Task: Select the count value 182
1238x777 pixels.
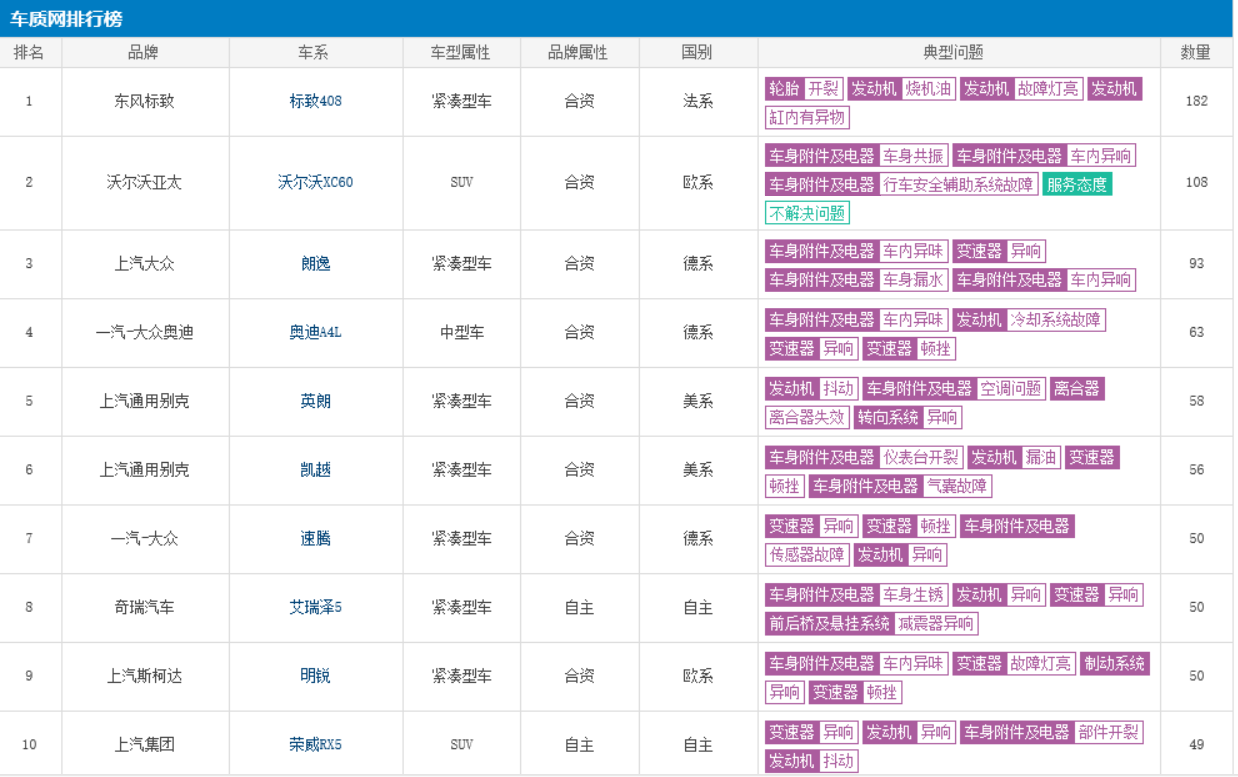Action: (x=1196, y=101)
